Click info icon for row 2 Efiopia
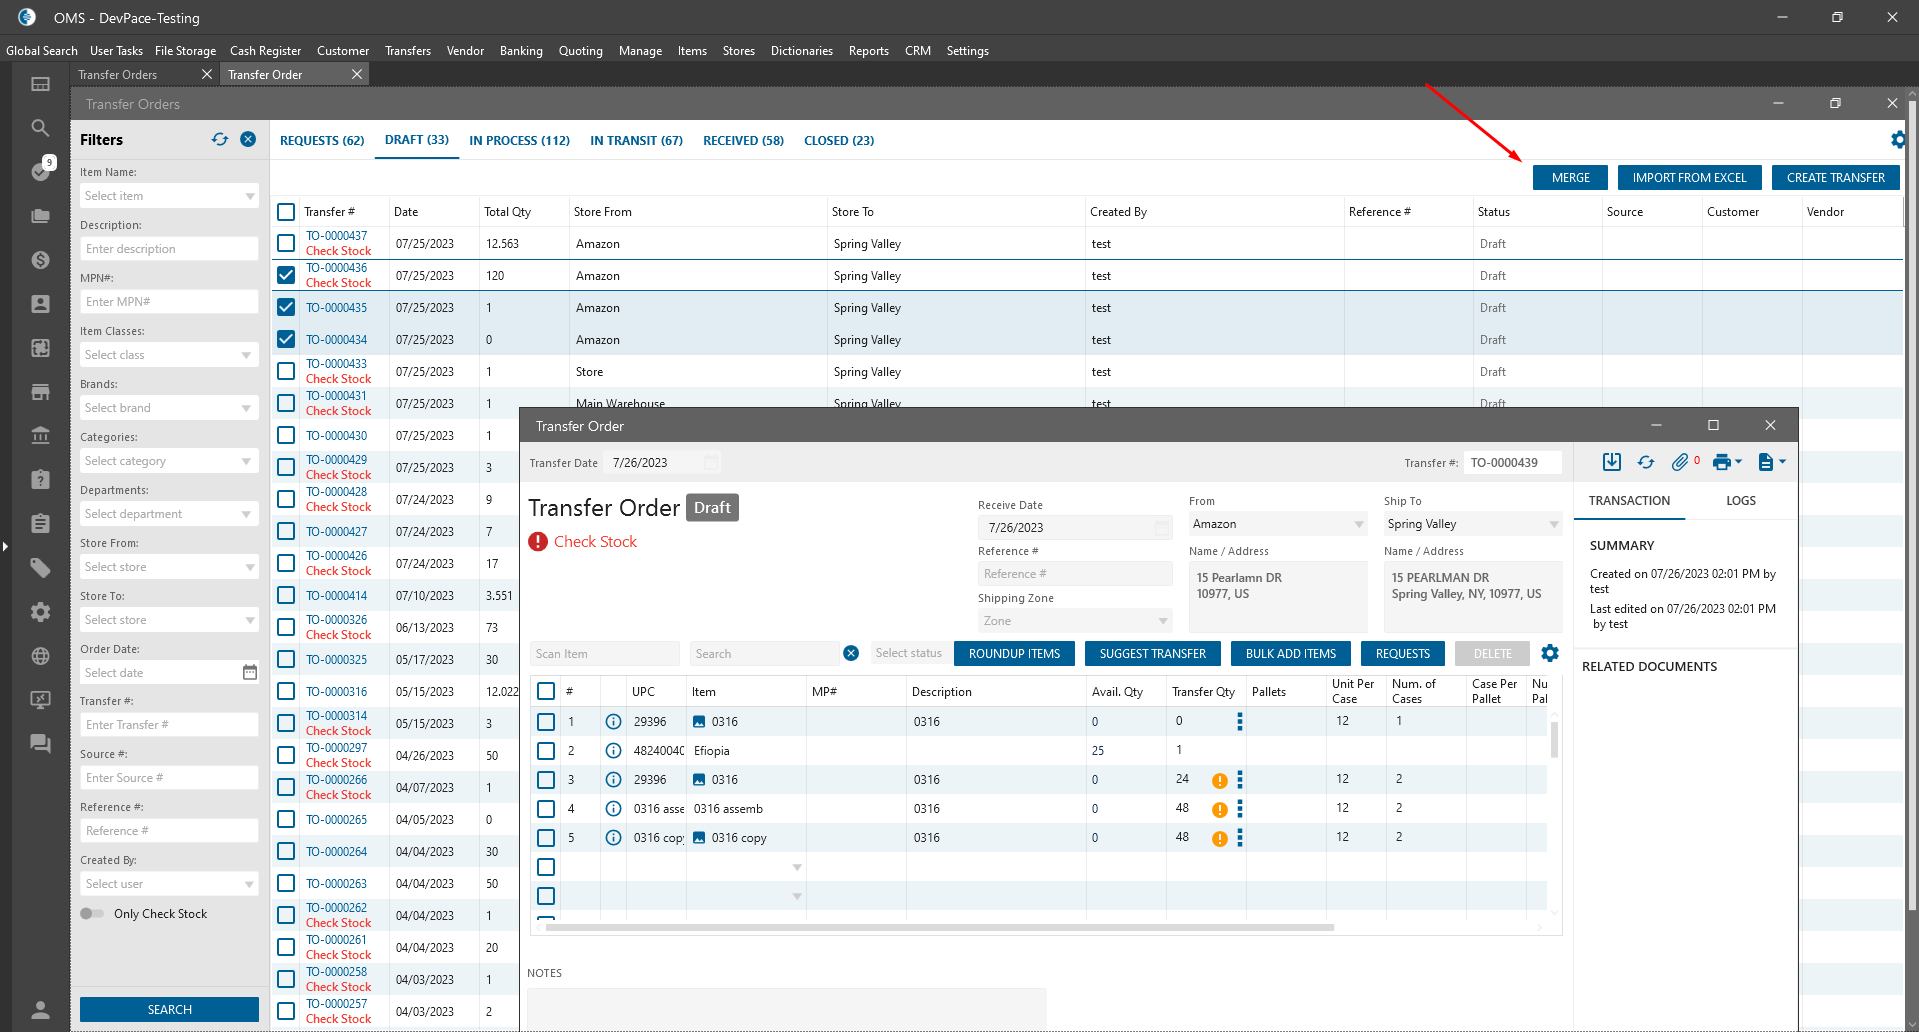The width and height of the screenshot is (1919, 1032). click(613, 751)
